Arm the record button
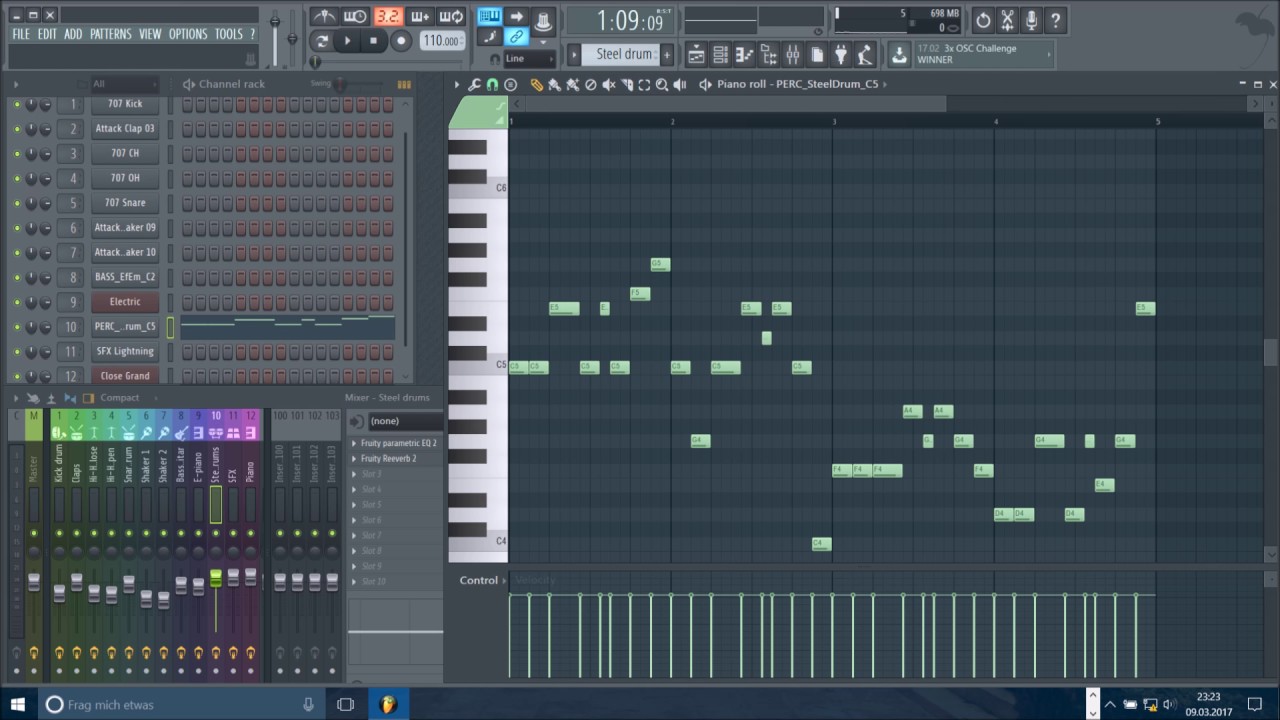Image resolution: width=1280 pixels, height=720 pixels. 401,41
